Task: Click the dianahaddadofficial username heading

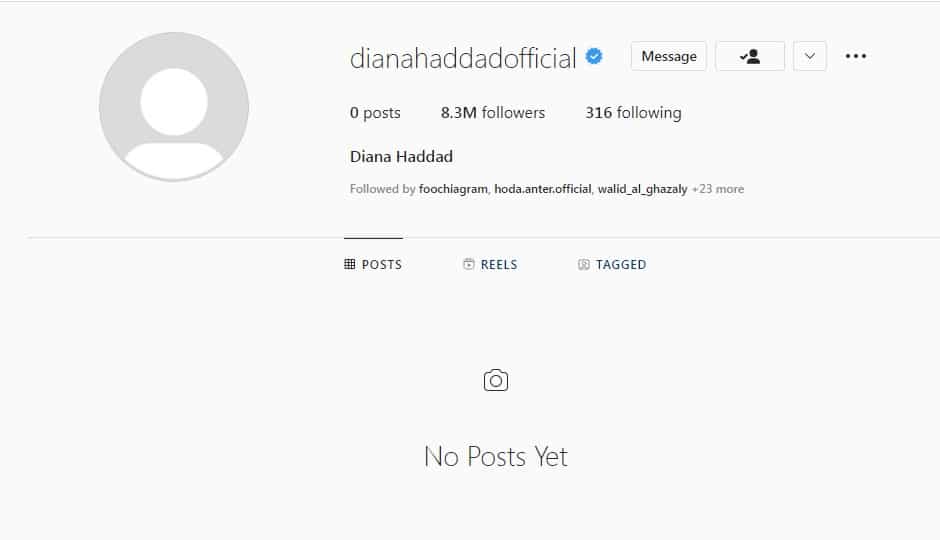Action: tap(463, 59)
